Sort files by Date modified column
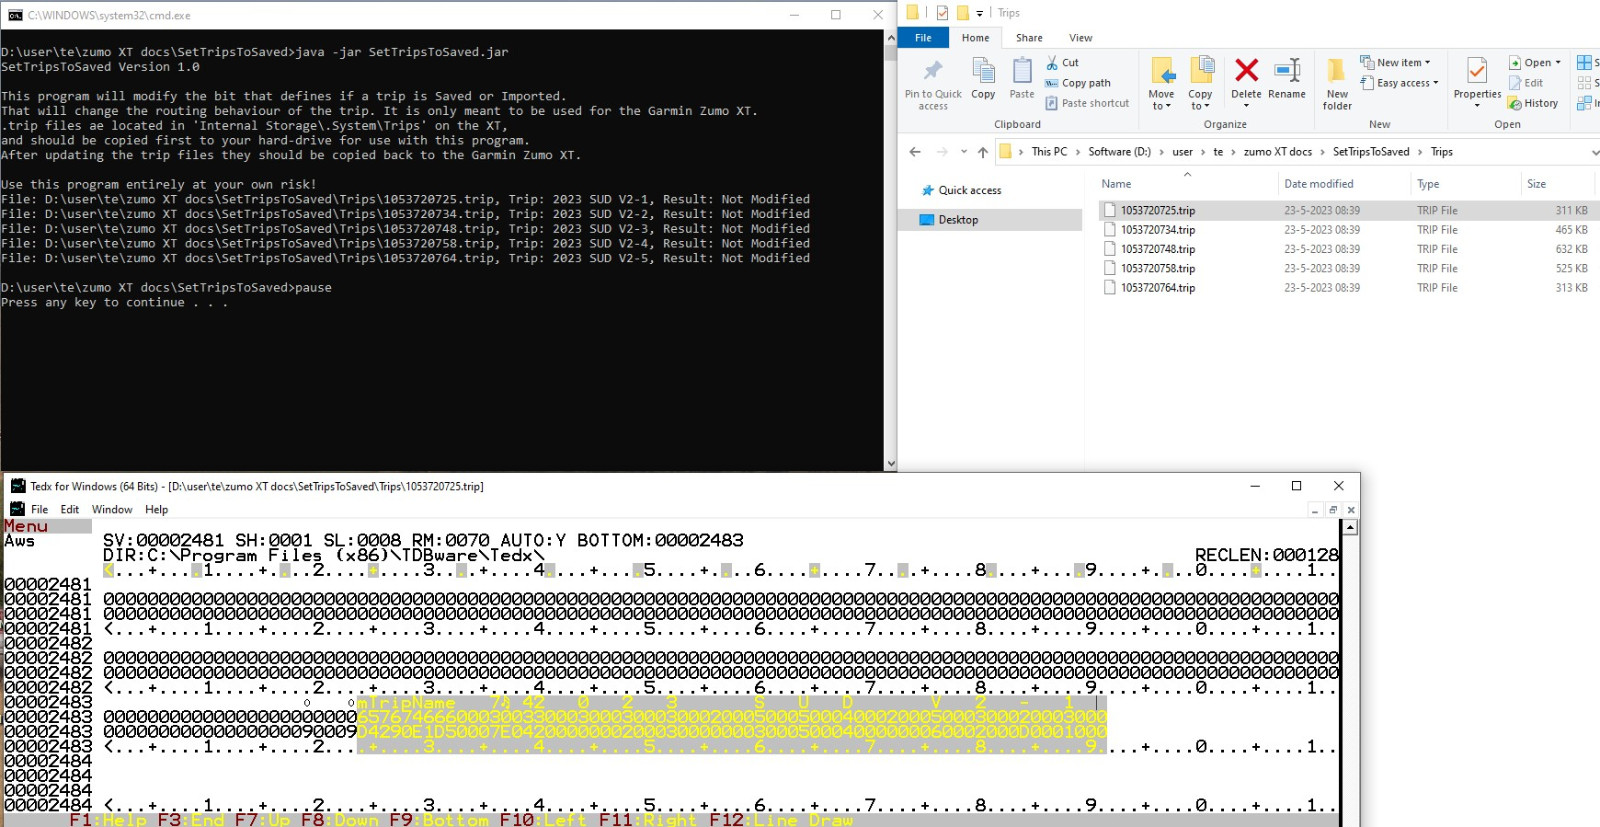Screen dimensions: 1600x827 click(x=1318, y=184)
